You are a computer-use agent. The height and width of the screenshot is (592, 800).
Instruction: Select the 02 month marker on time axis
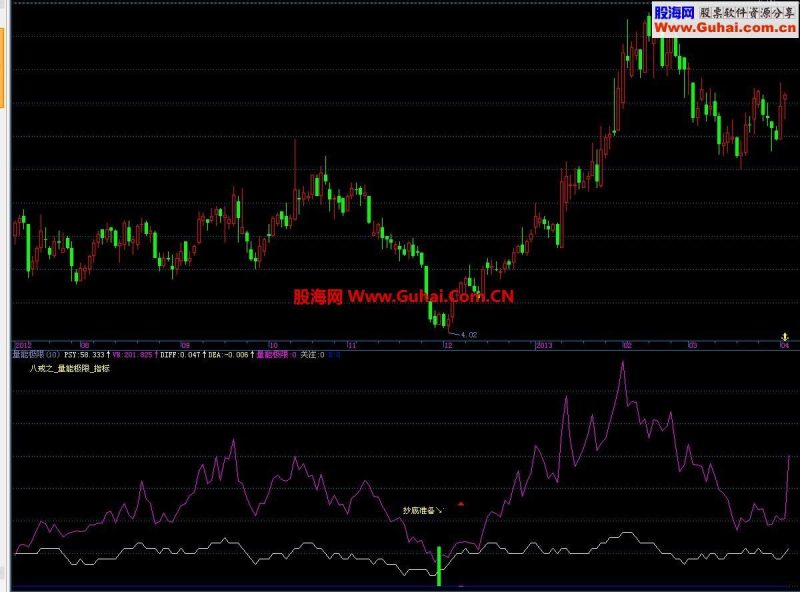[628, 346]
